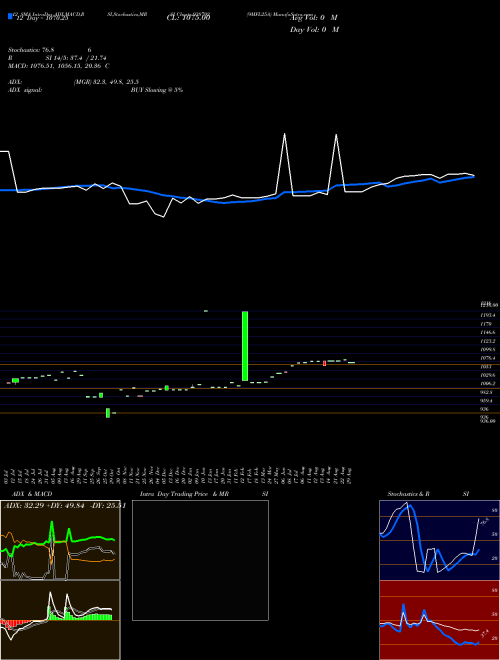Viewport: 500px width, 660px height.
Task: Click the green +DY line spike in ADX panel
Action: tap(52, 524)
